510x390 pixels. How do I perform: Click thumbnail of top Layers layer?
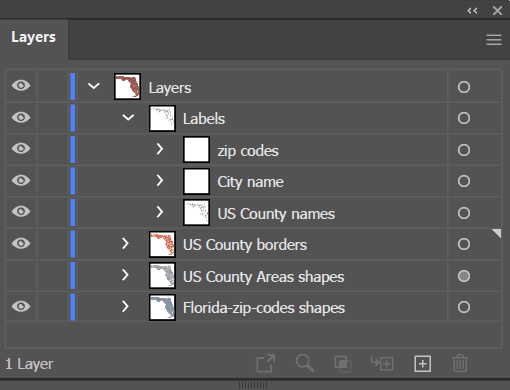click(x=127, y=86)
